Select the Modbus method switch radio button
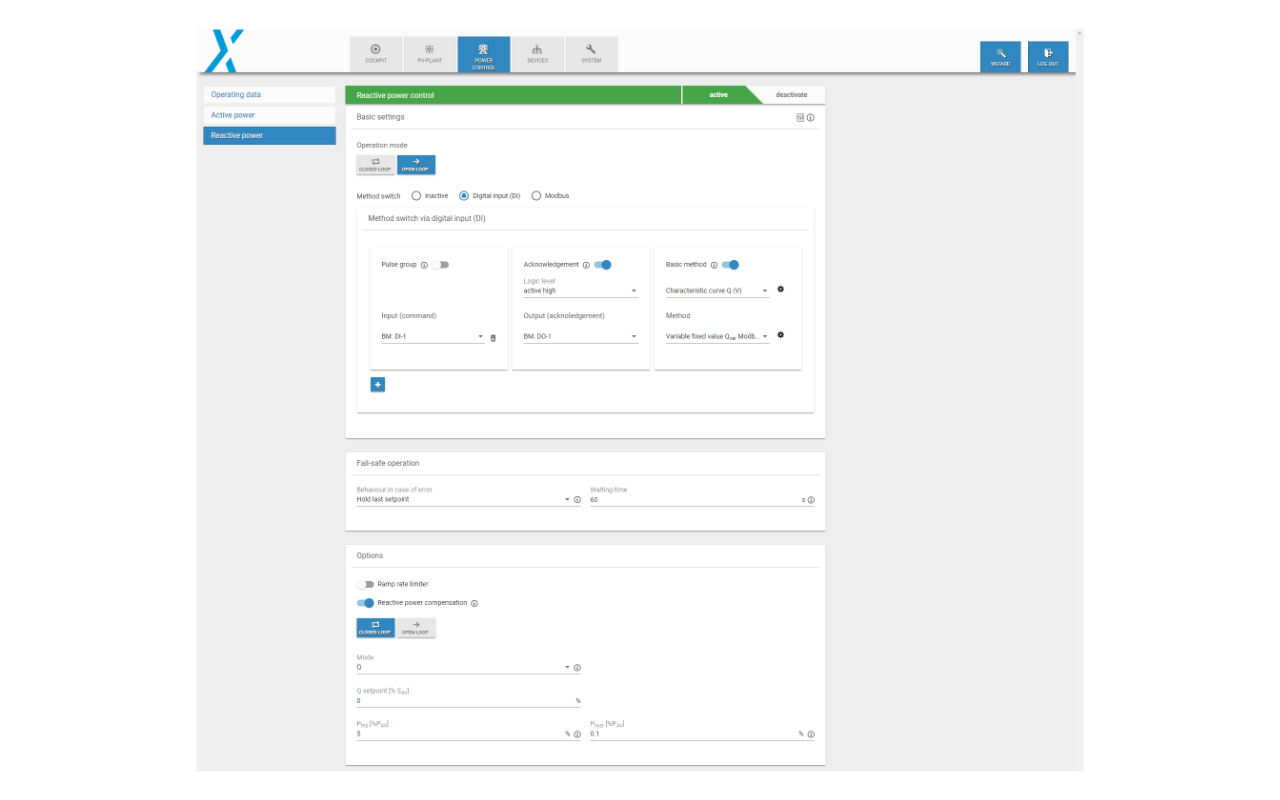 coord(537,196)
